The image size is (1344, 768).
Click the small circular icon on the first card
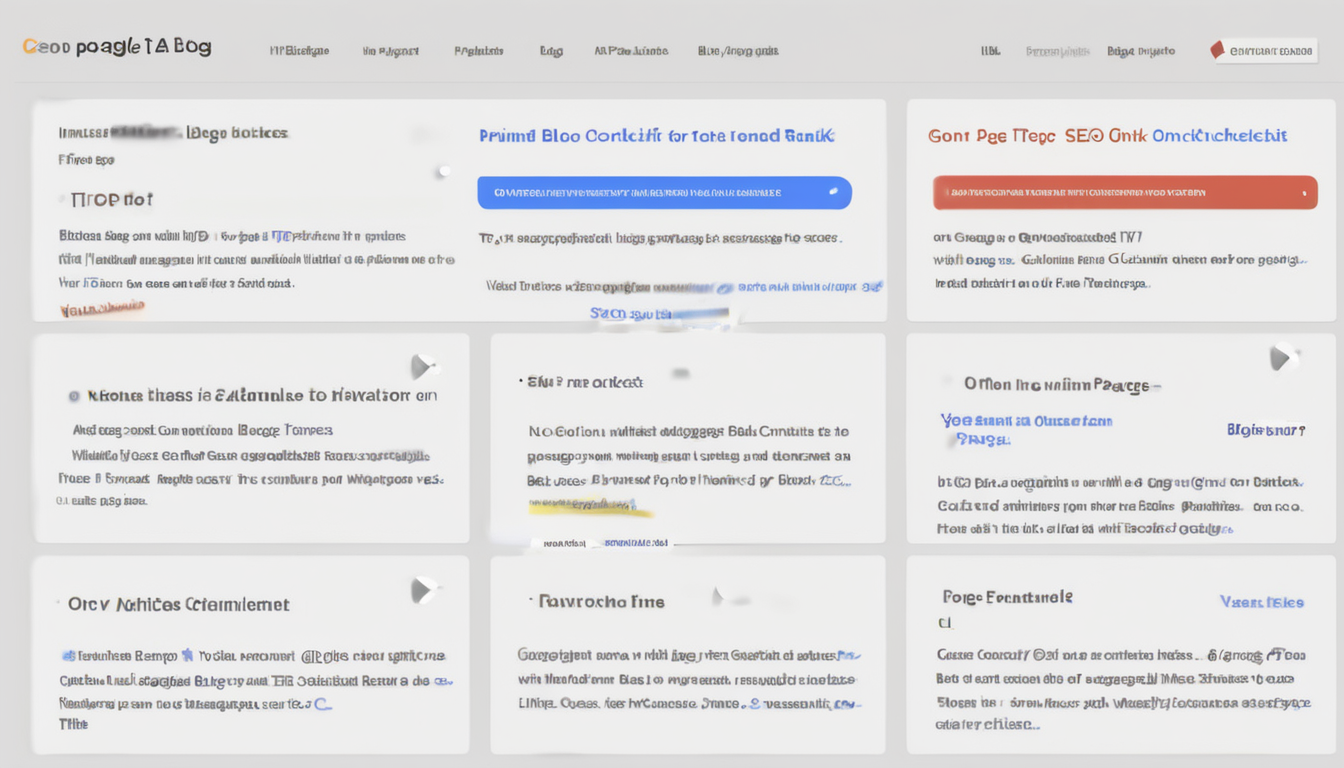[442, 171]
